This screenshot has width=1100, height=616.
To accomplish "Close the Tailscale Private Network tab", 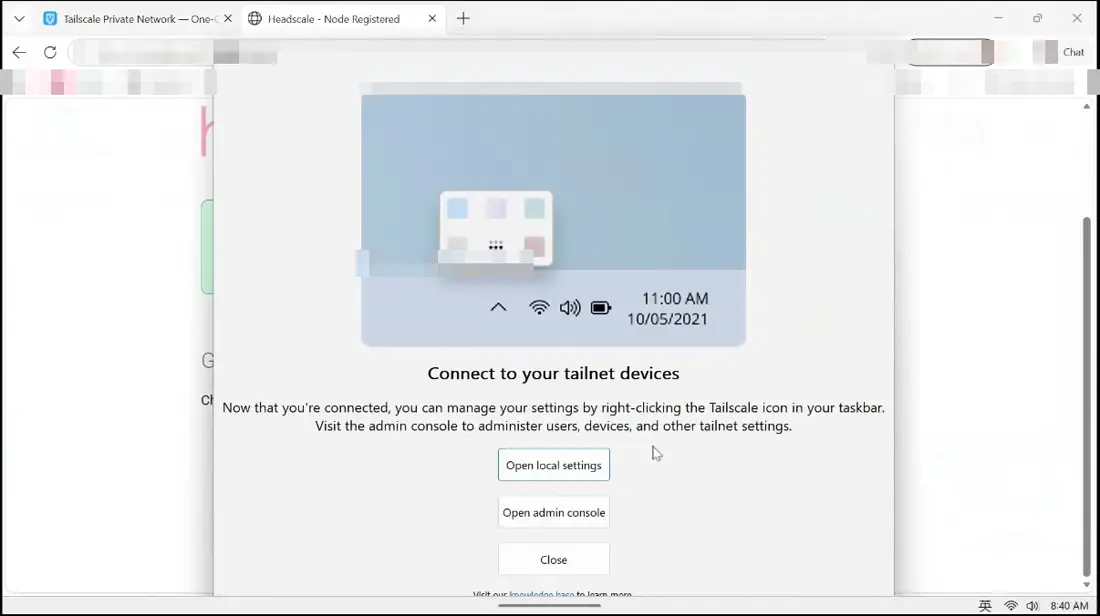I will click(227, 19).
